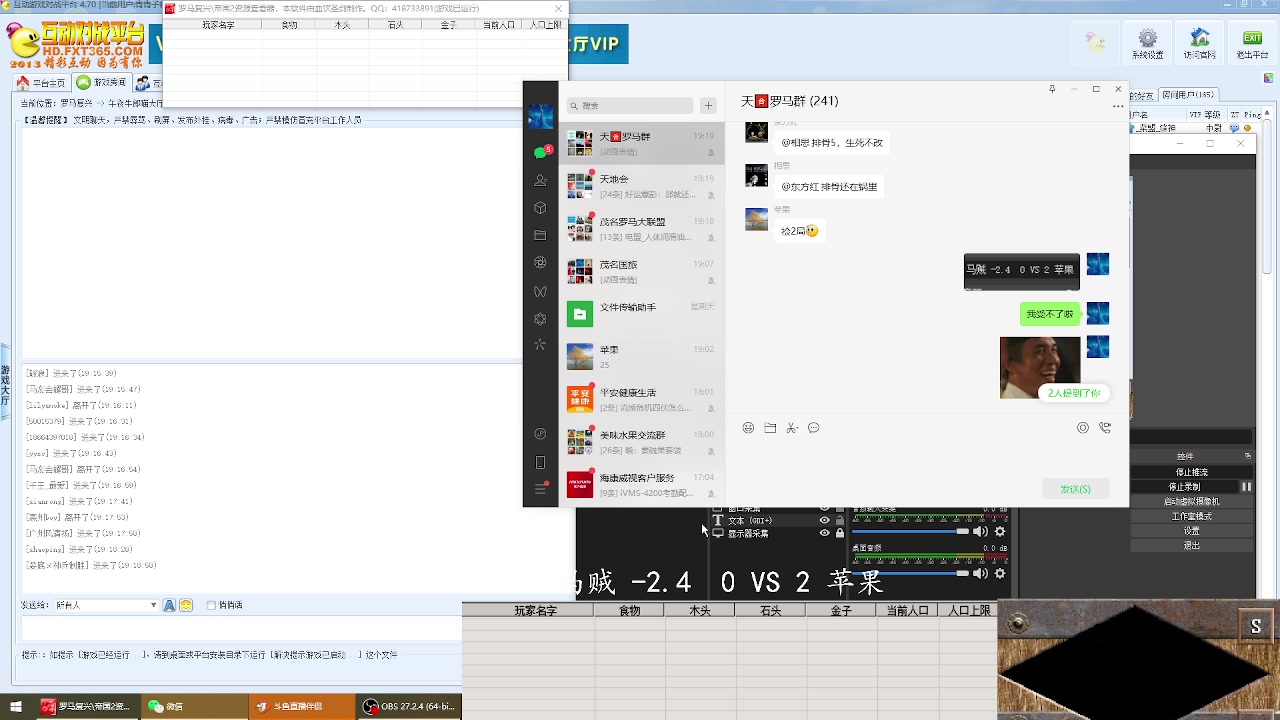
Task: Open WeChat contacts icon in sidebar
Action: [x=540, y=180]
